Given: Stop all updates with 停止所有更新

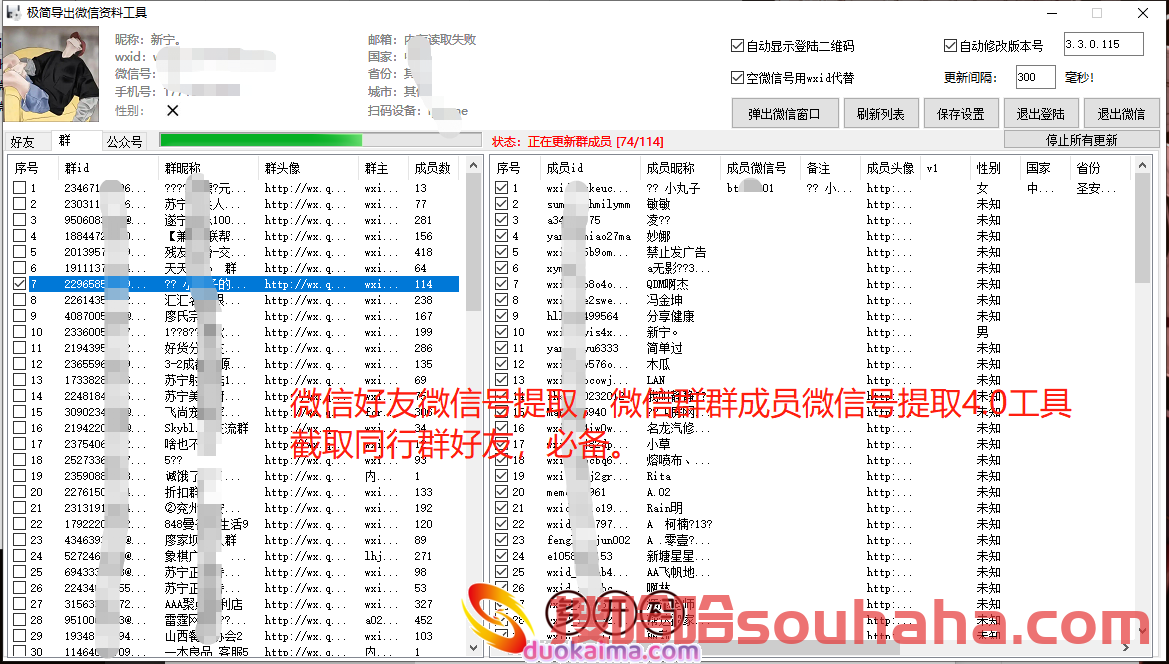Looking at the screenshot, I should (x=1081, y=140).
